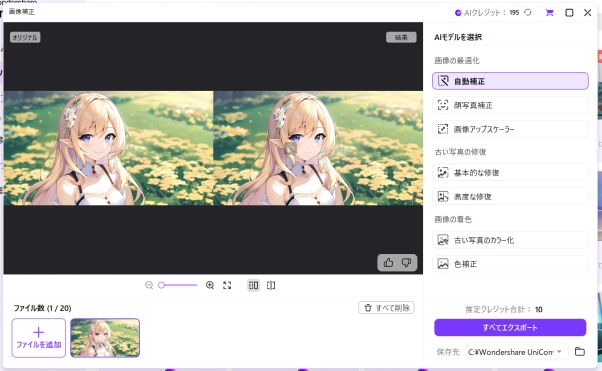Close the 画像補正 window

(587, 13)
